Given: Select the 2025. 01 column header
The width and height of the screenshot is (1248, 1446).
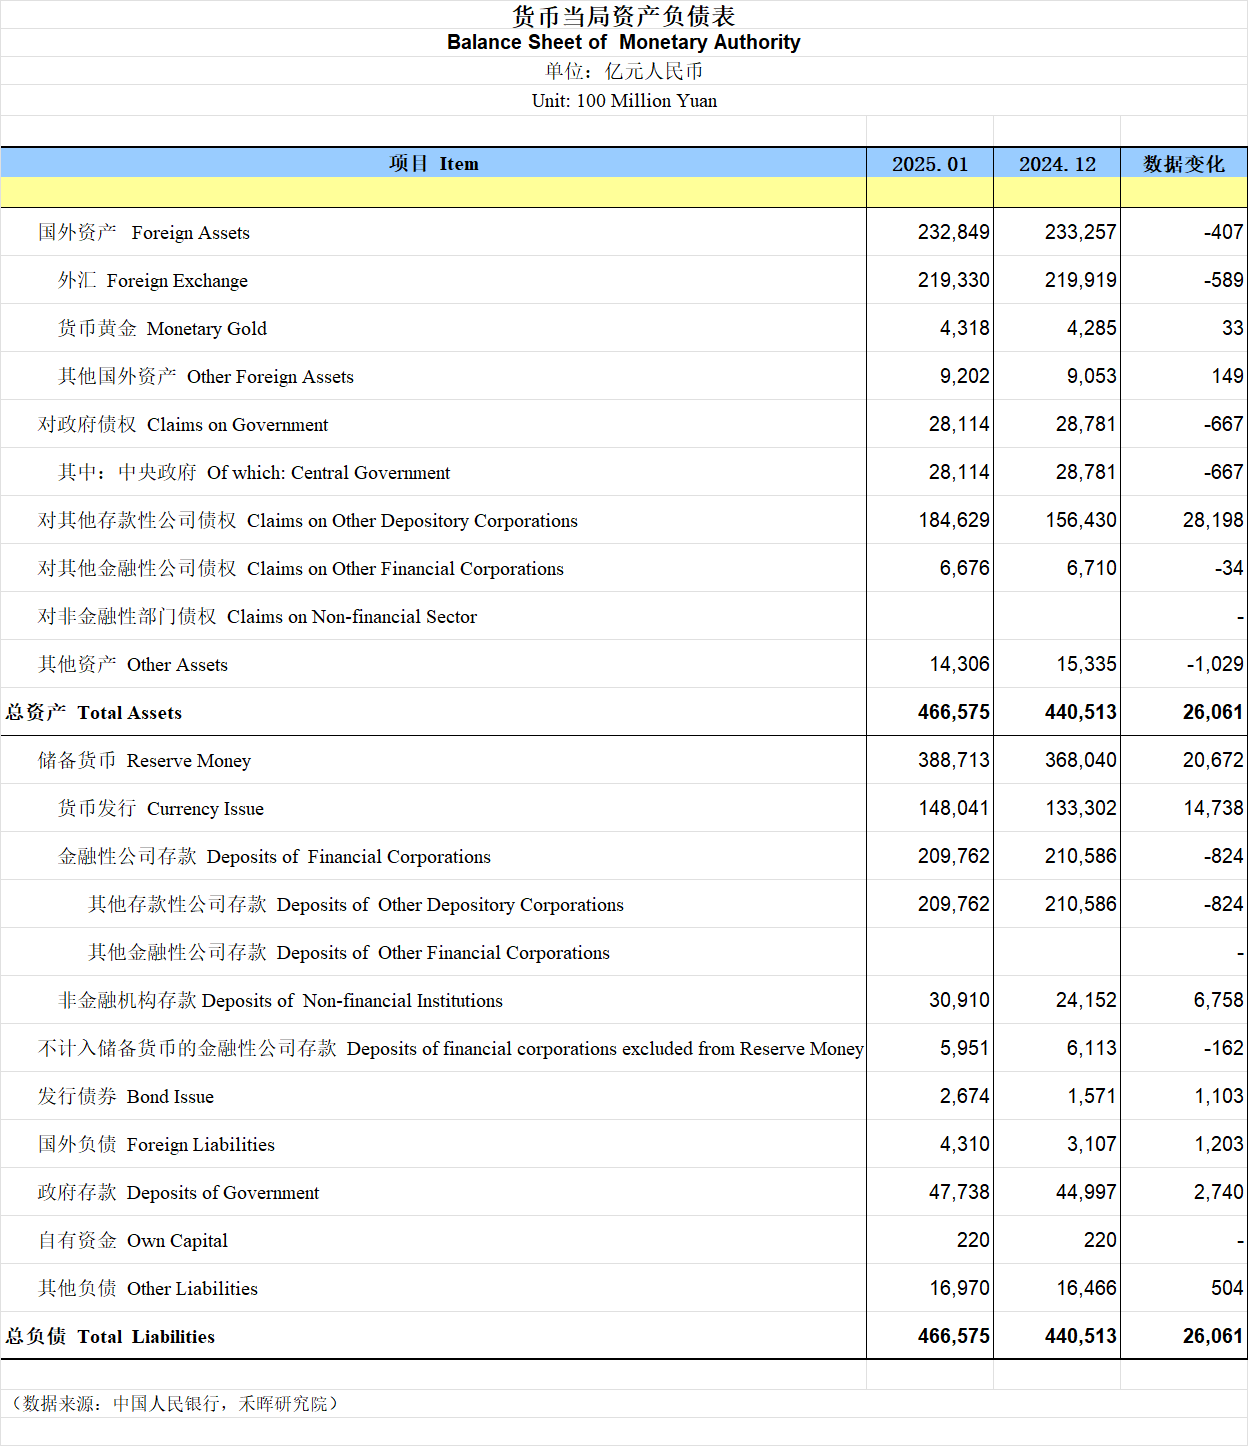Looking at the screenshot, I should [x=929, y=164].
